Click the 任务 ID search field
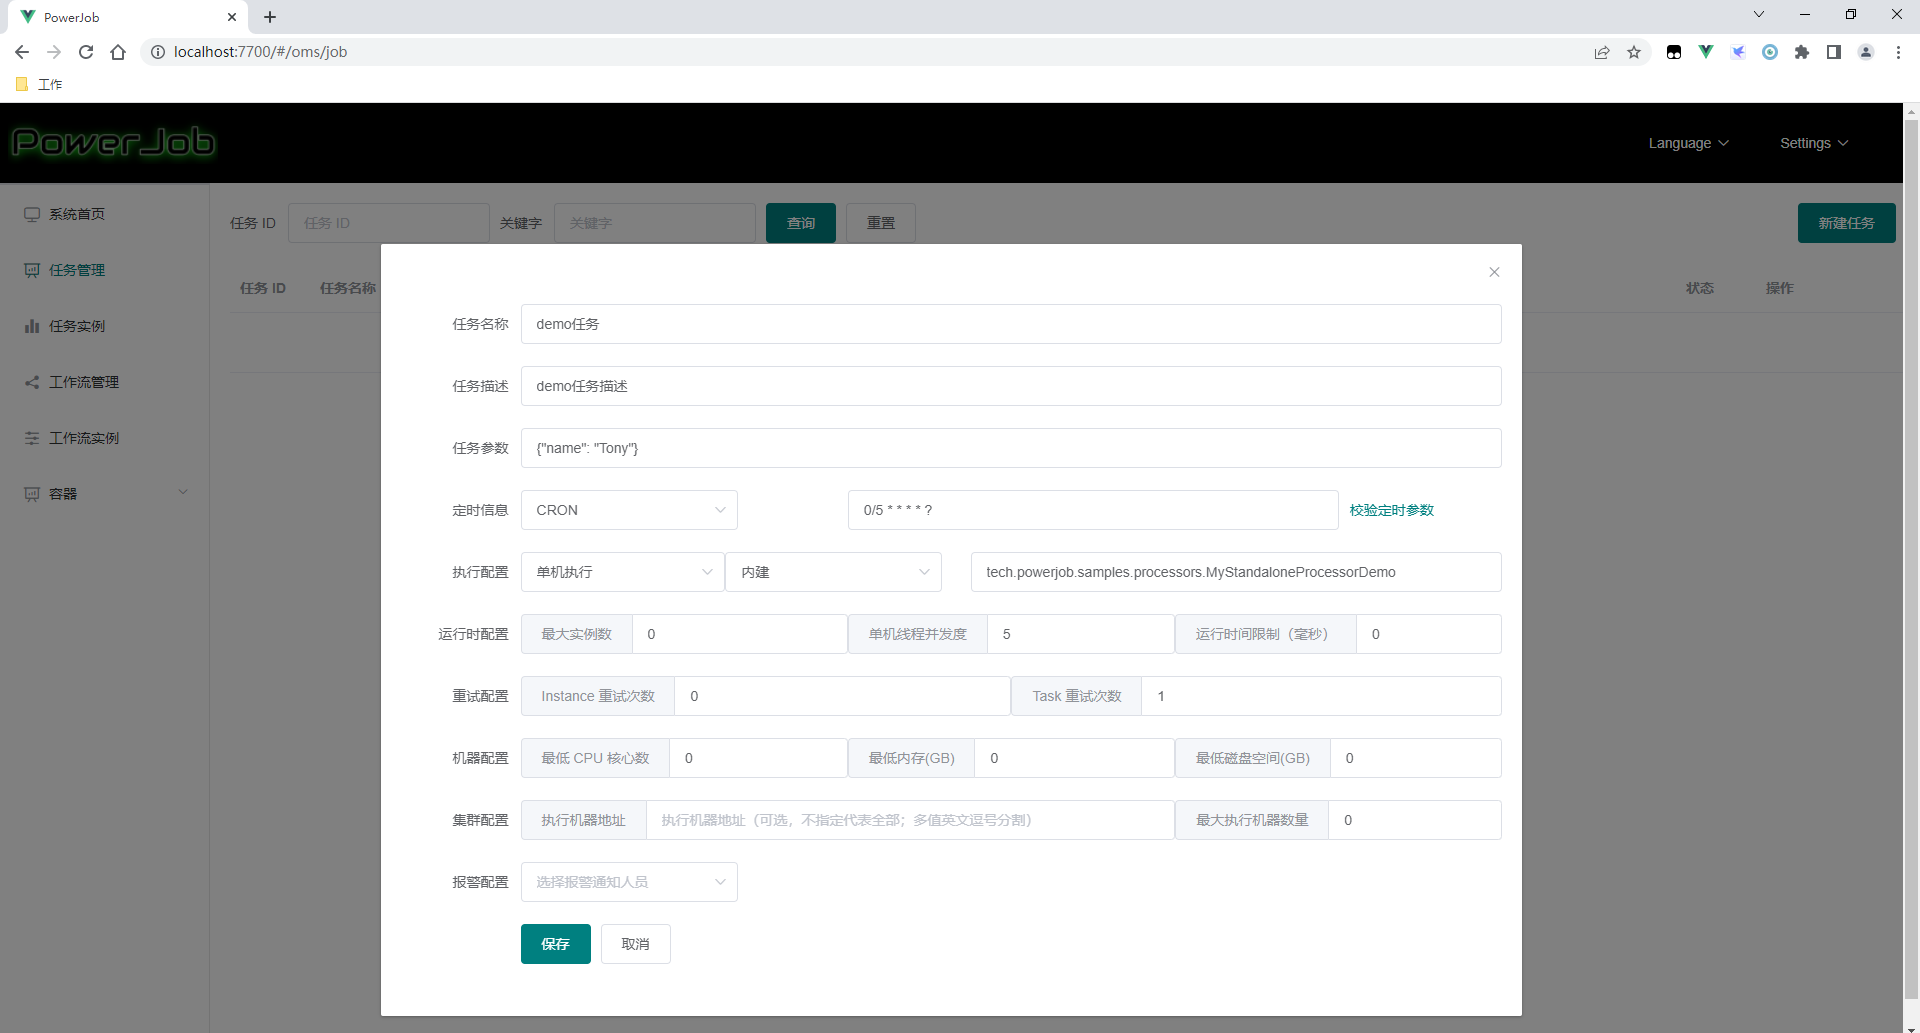Viewport: 1920px width, 1033px height. point(389,223)
